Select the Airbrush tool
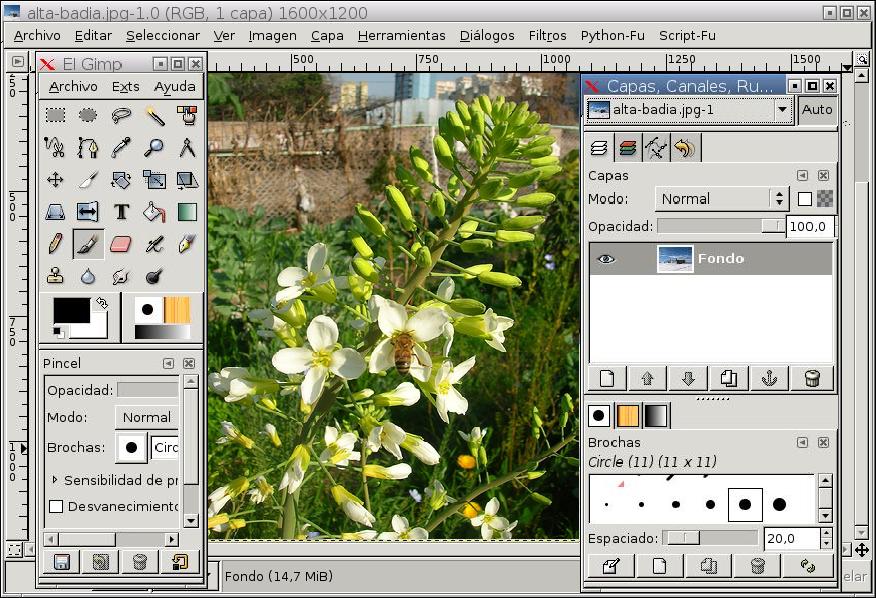 click(154, 244)
